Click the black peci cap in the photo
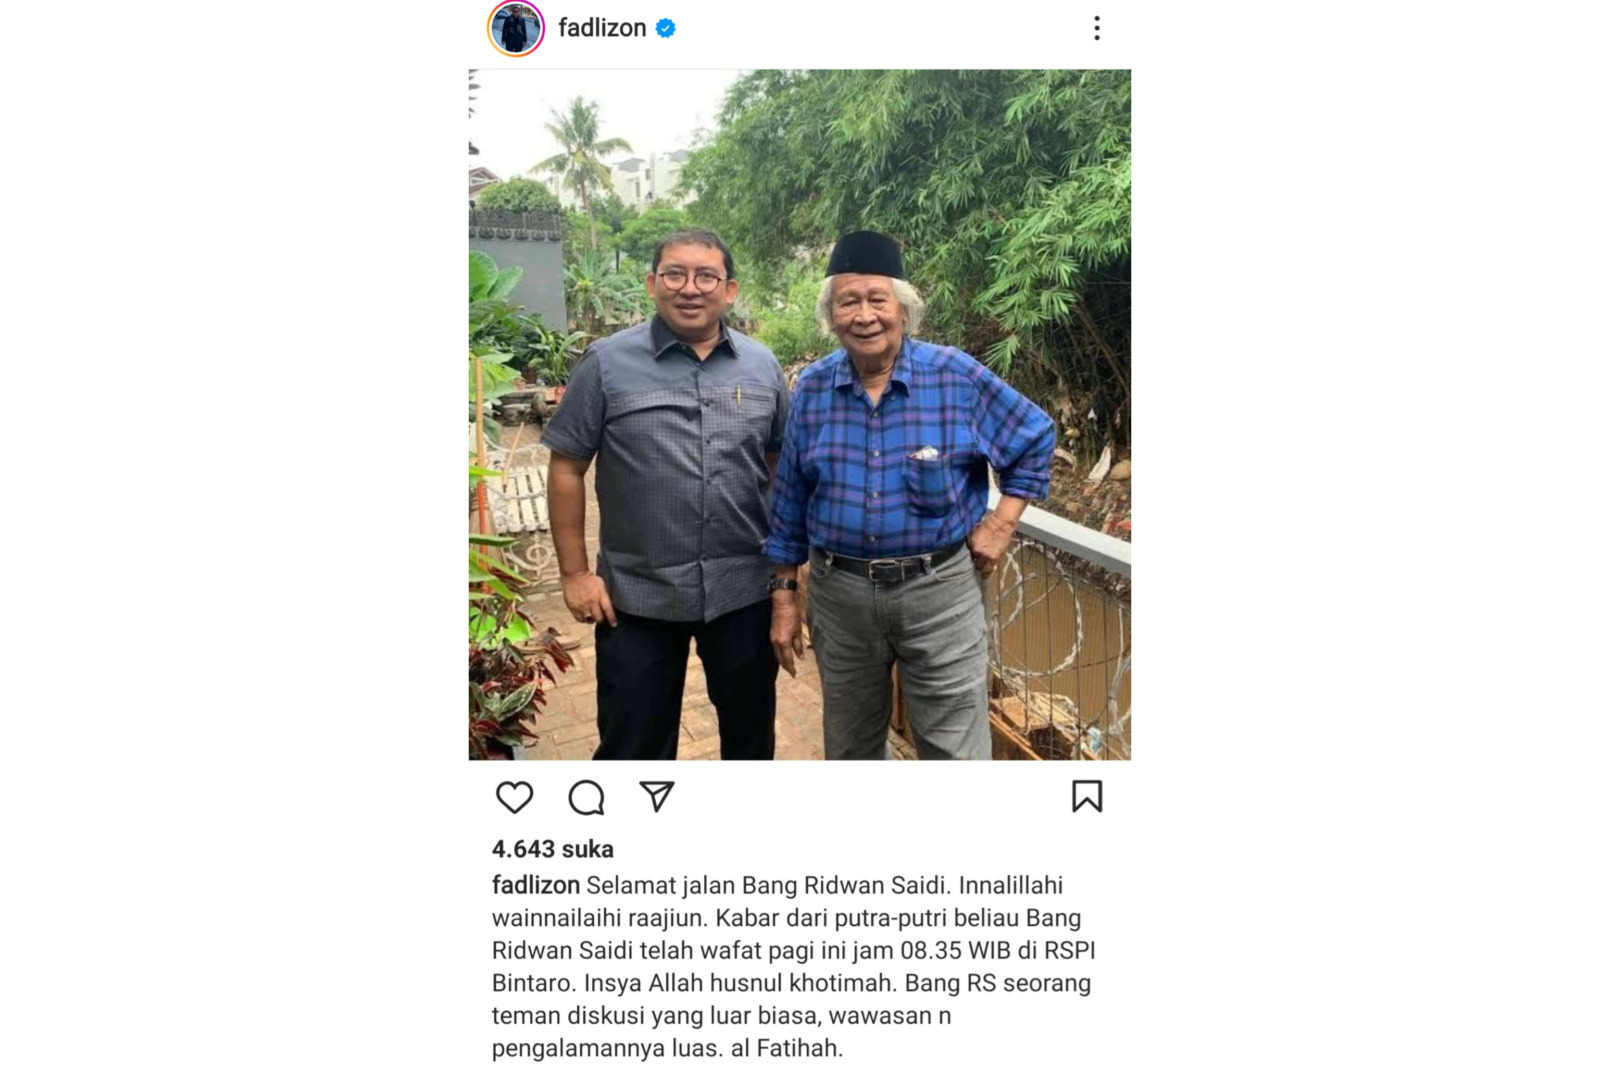Viewport: 1600px width, 1067px height. pyautogui.click(x=866, y=254)
